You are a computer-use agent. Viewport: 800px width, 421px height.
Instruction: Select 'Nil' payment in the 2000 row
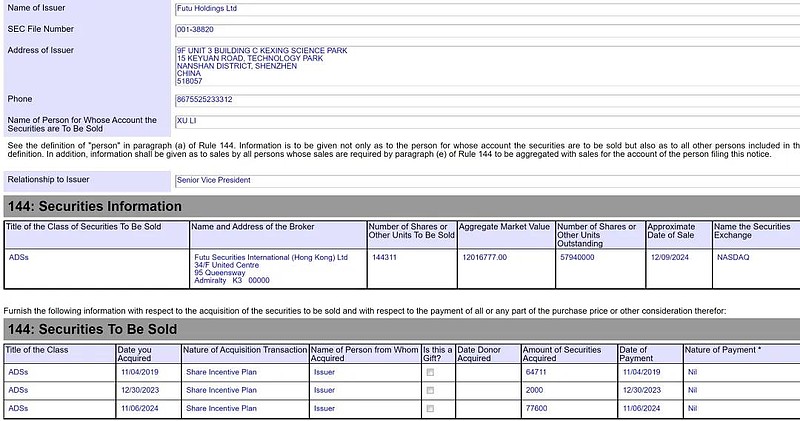pos(692,390)
